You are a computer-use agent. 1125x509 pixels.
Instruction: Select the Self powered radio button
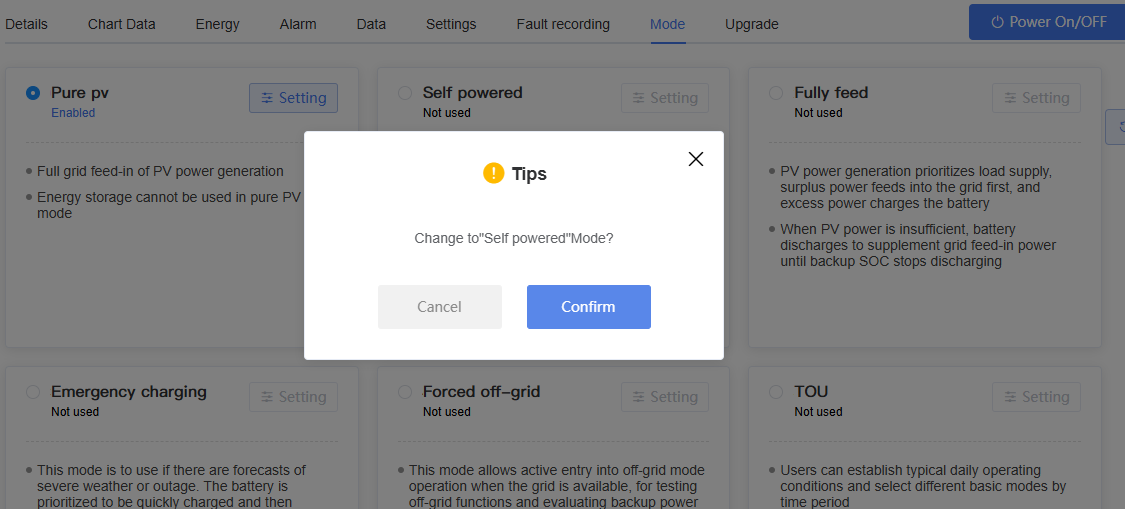[405, 93]
